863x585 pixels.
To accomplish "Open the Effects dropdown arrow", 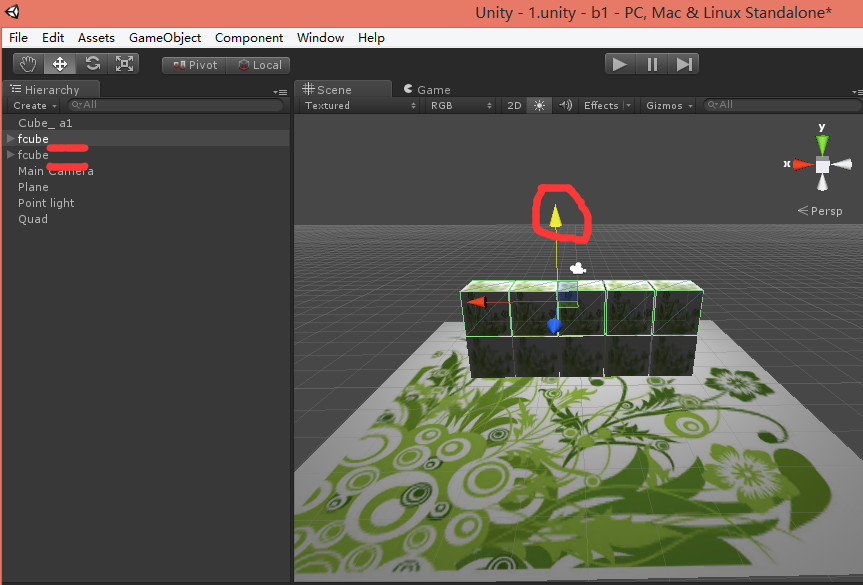I will tap(628, 105).
